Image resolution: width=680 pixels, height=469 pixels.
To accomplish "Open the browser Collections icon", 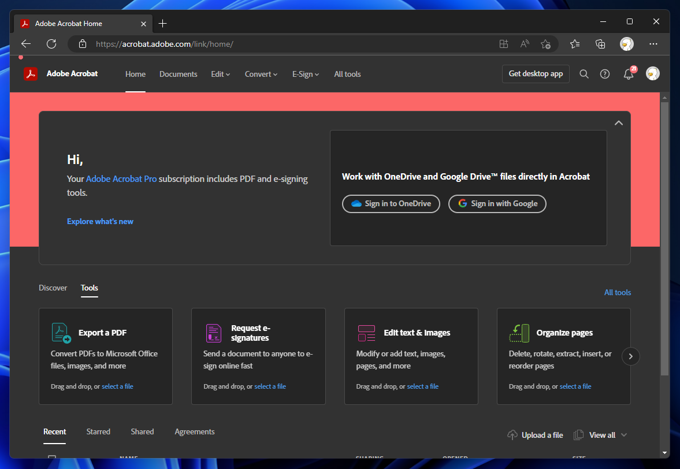I will [600, 44].
